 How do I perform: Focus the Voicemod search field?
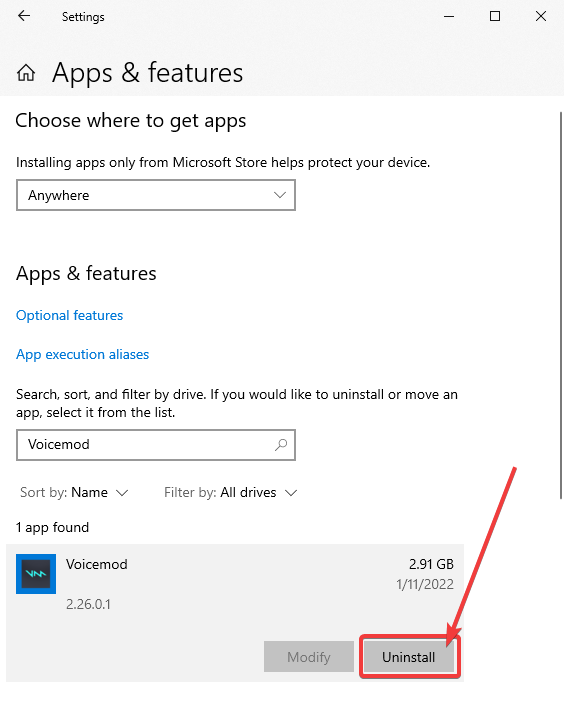coord(156,445)
